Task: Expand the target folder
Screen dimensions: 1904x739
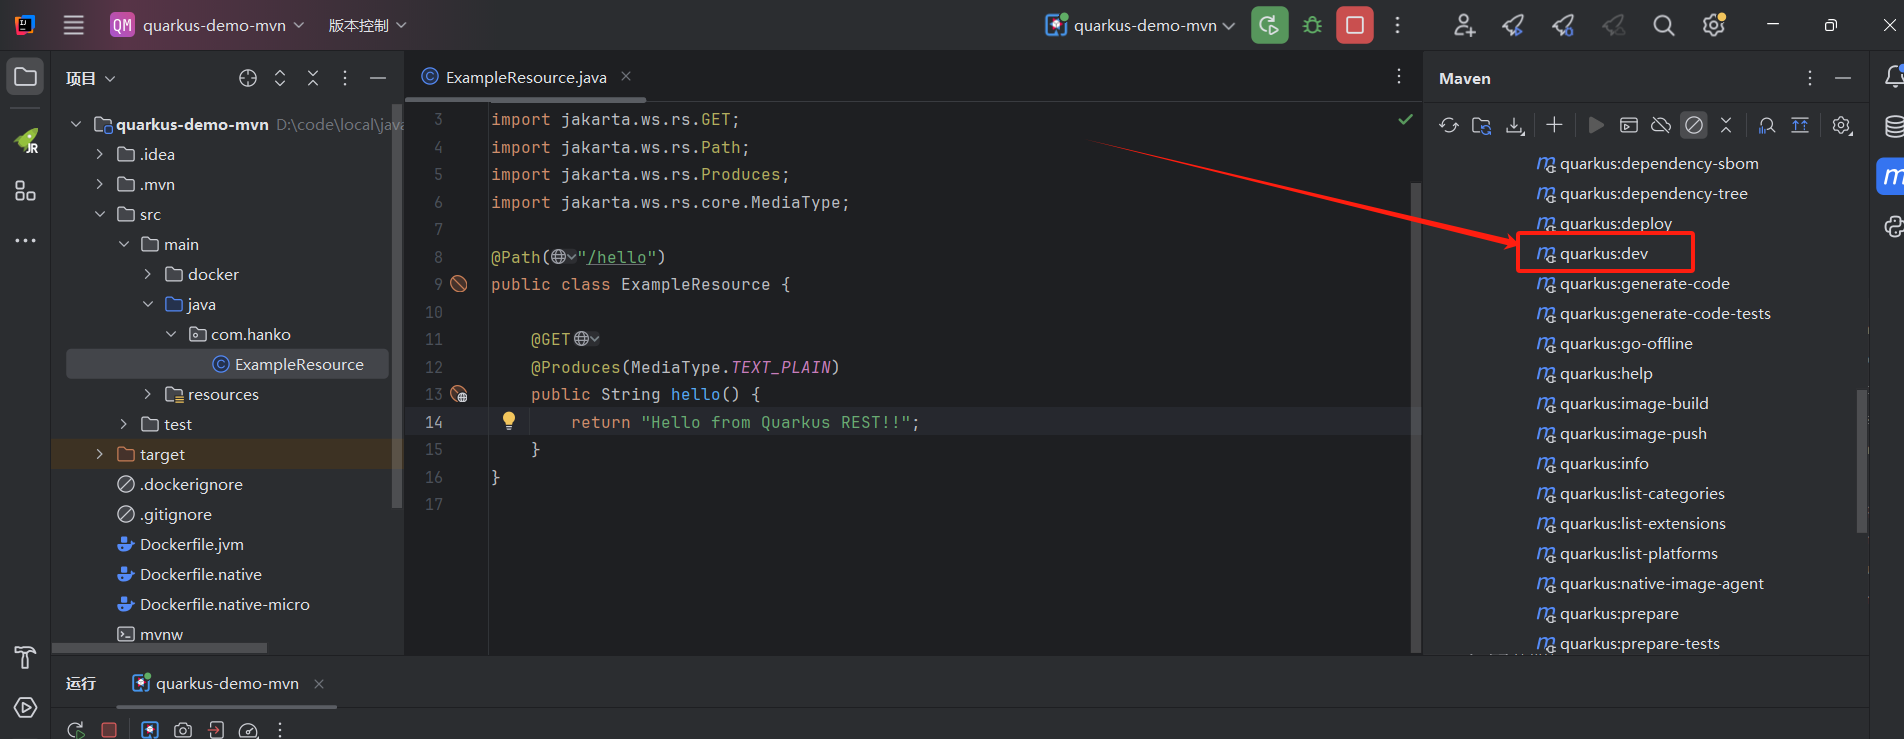Action: (100, 454)
